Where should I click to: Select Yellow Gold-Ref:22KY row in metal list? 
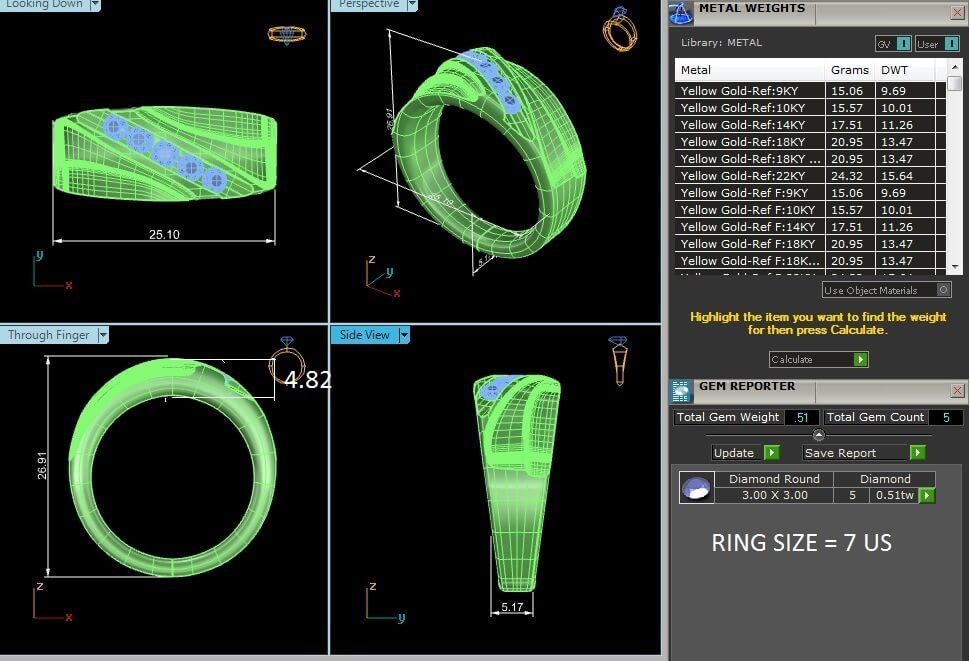pyautogui.click(x=750, y=176)
